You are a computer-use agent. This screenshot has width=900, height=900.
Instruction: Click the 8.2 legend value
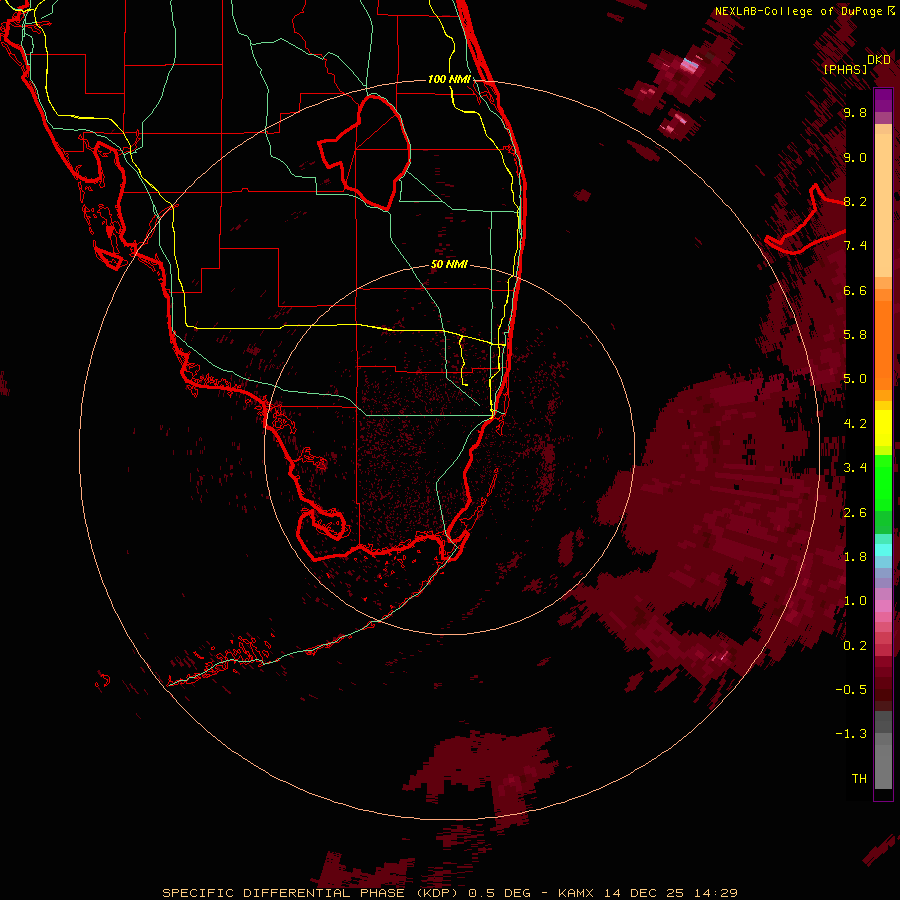click(x=855, y=202)
